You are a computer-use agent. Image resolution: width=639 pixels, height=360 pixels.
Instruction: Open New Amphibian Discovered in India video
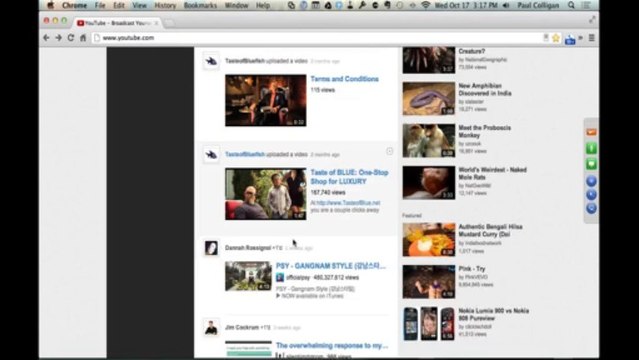click(485, 90)
